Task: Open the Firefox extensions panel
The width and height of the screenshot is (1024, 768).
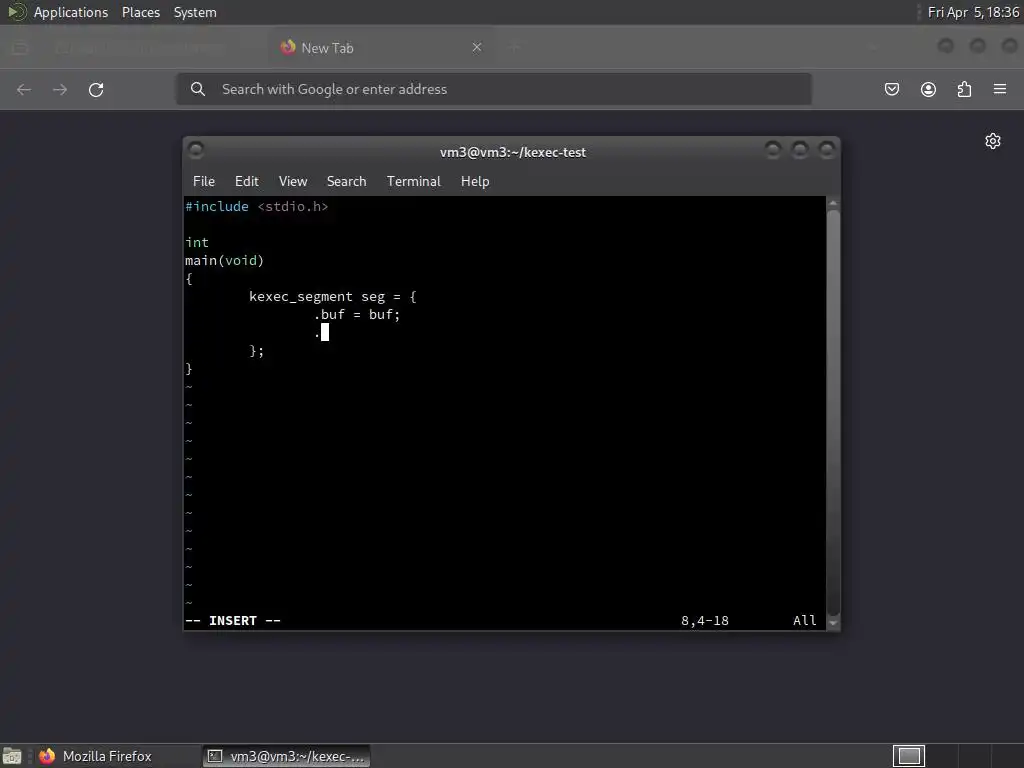Action: coord(964,89)
